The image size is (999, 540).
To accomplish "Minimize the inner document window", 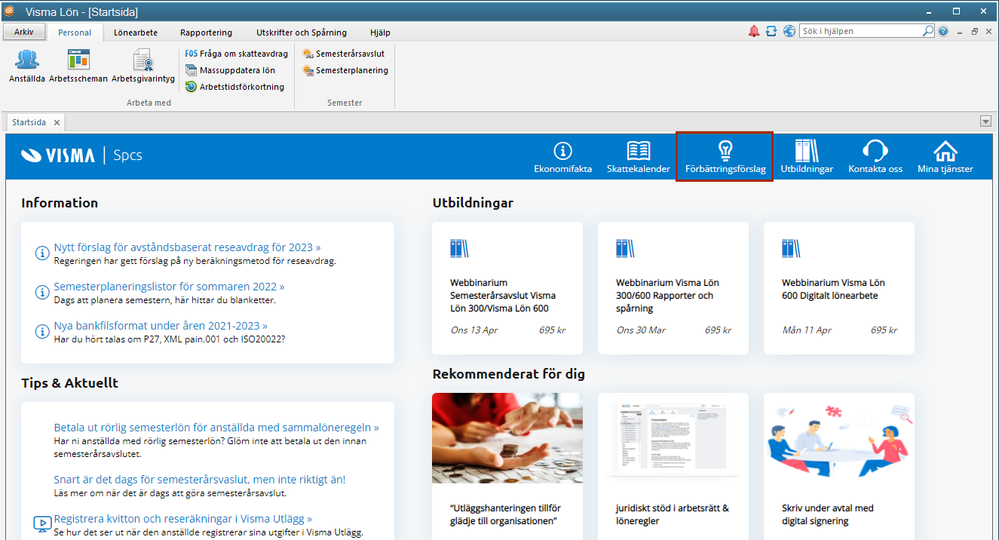I will [x=959, y=32].
